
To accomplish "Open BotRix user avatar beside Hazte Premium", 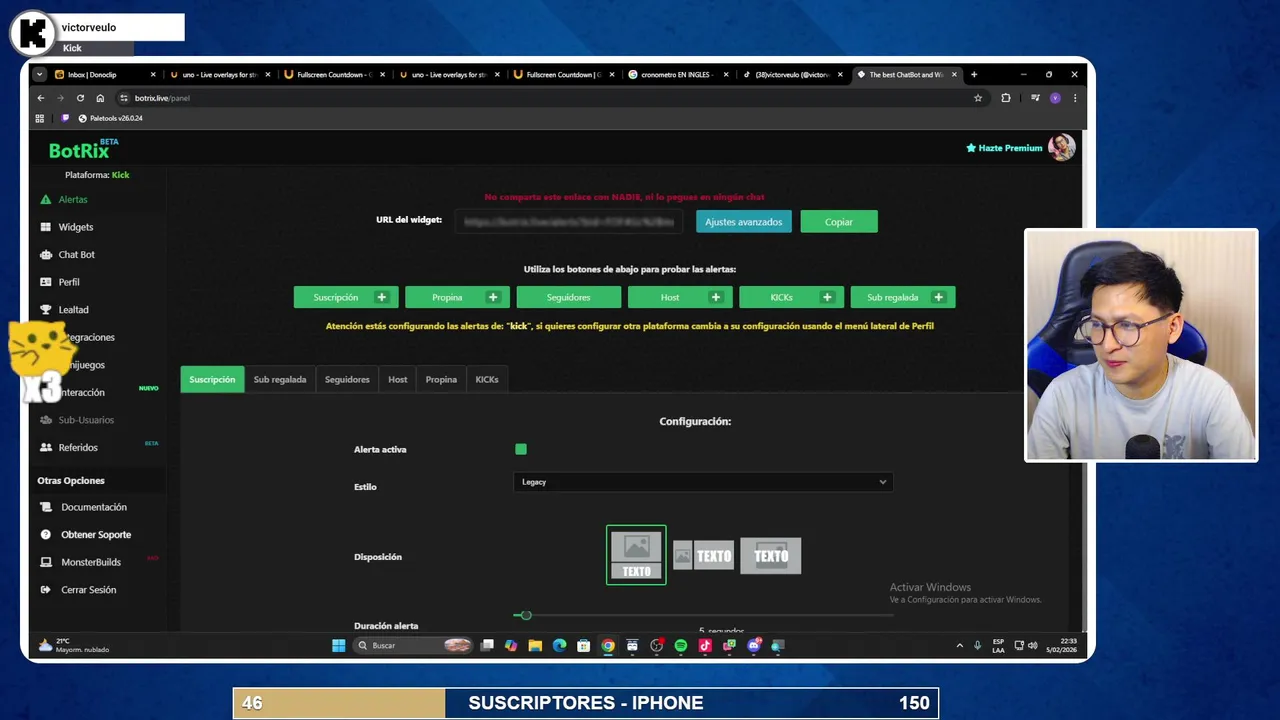I will tap(1061, 147).
